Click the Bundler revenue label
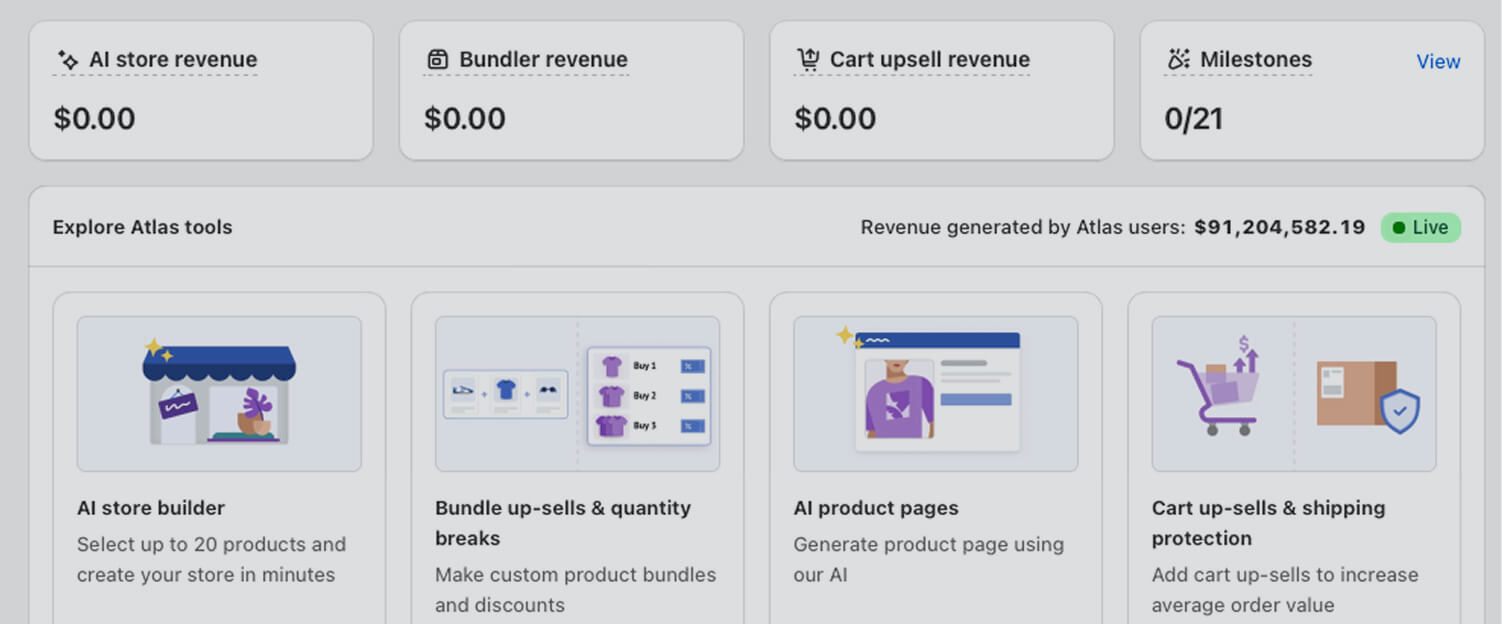1502x624 pixels. (543, 60)
